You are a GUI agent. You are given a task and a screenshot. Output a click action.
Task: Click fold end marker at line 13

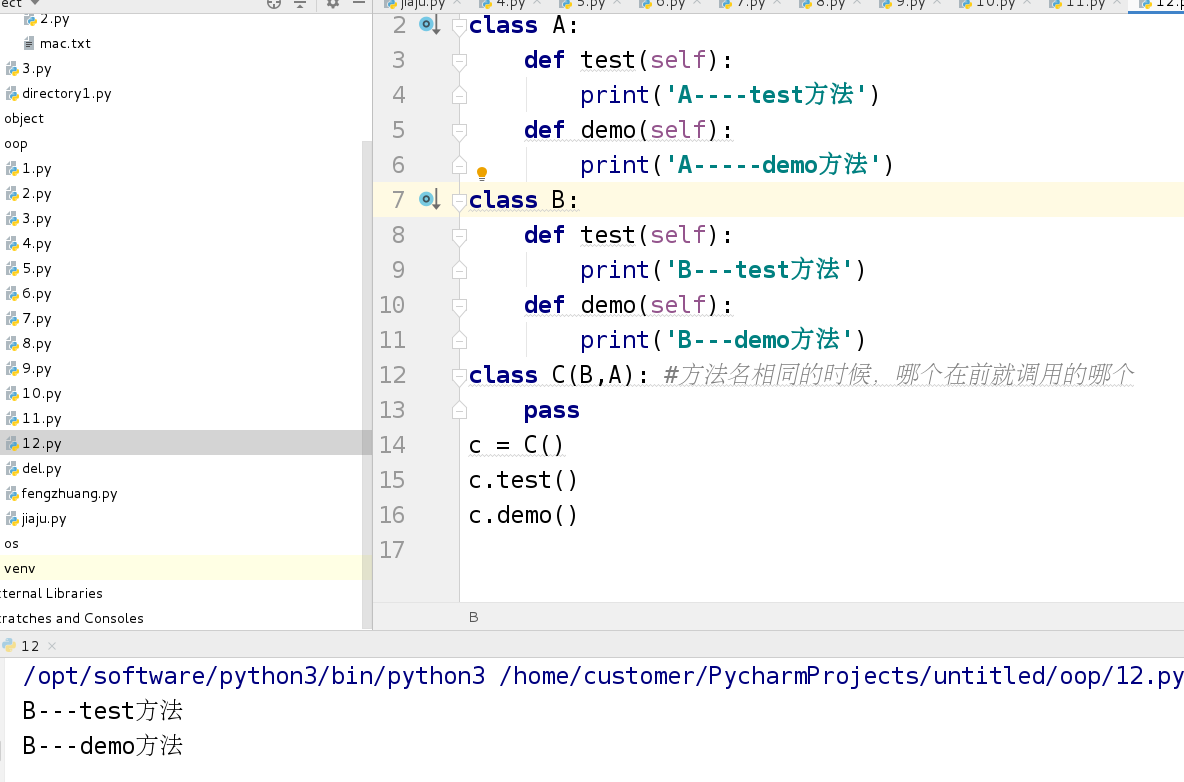click(459, 411)
